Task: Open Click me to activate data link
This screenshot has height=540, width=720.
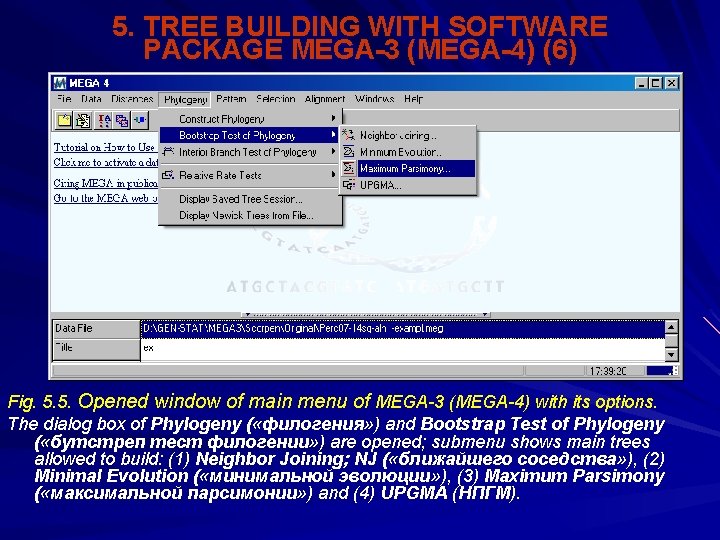Action: (x=106, y=162)
